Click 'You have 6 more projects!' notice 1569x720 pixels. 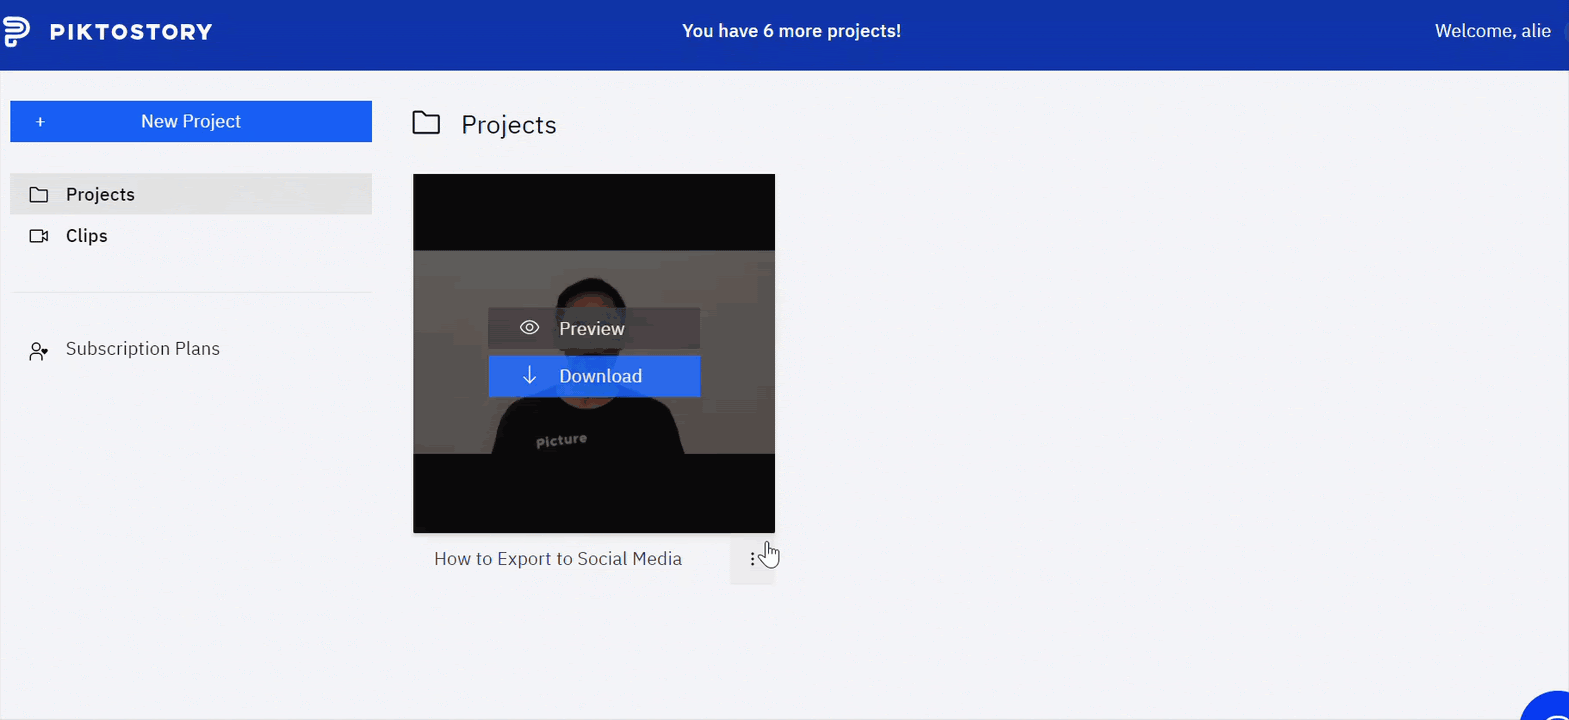pyautogui.click(x=791, y=31)
